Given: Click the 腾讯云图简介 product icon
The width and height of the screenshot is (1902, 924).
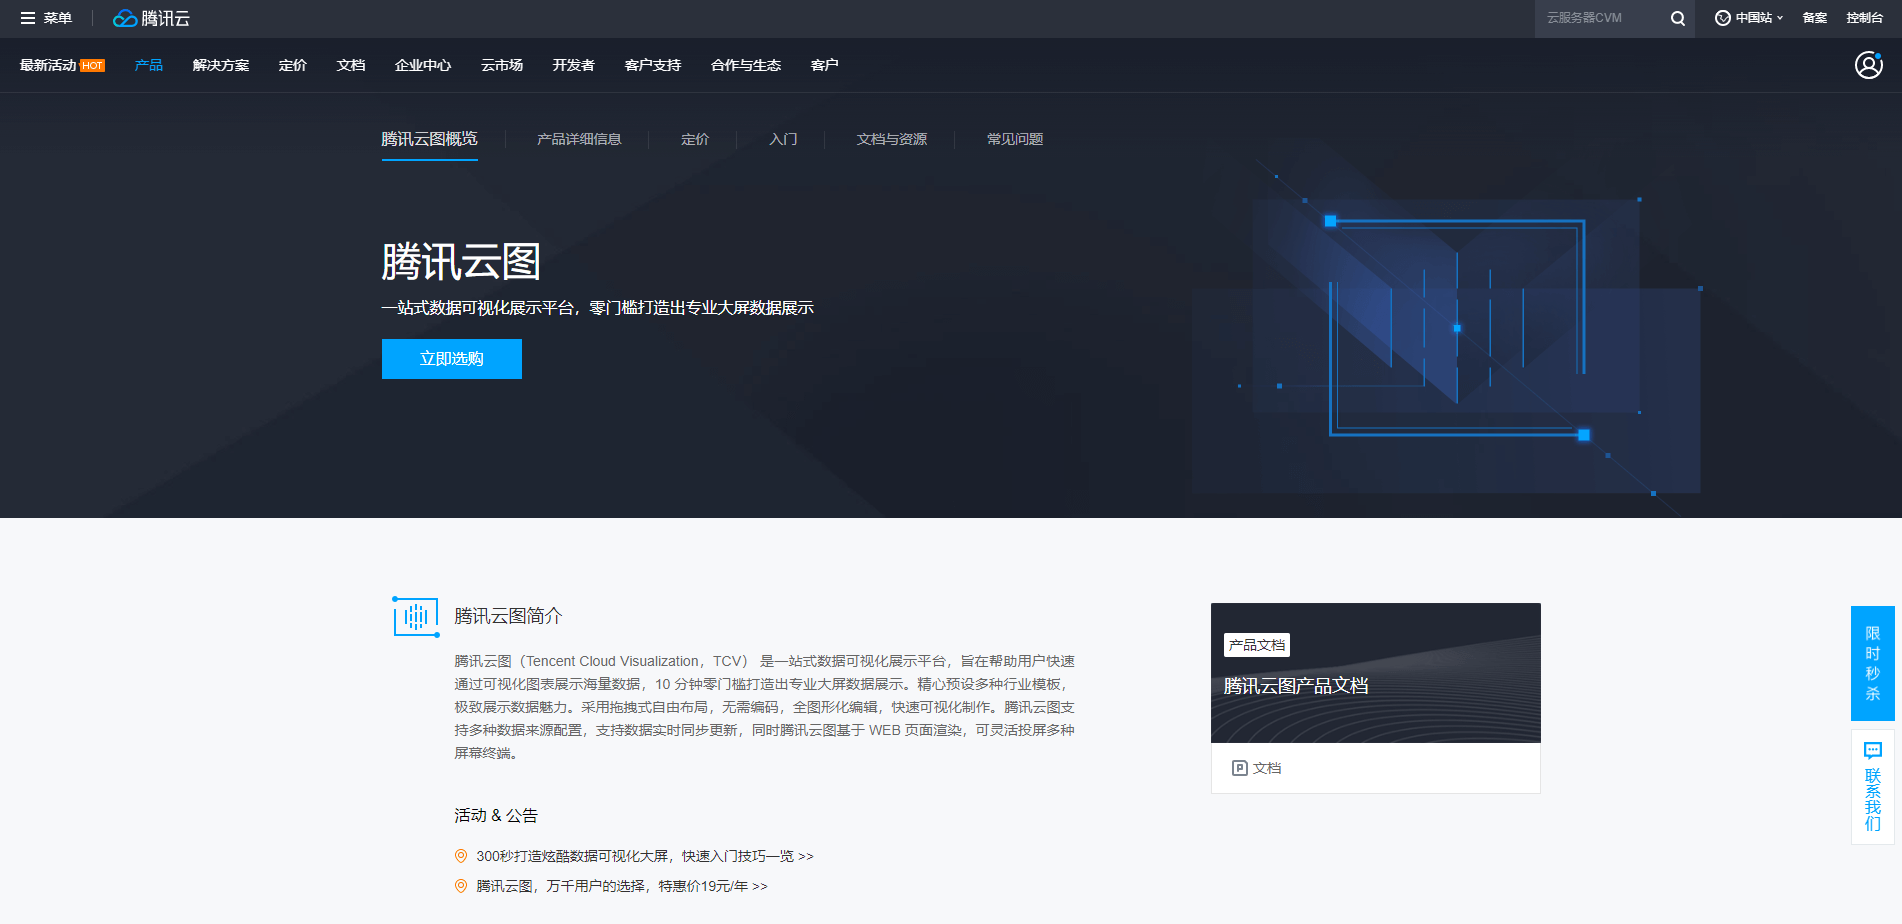Looking at the screenshot, I should click(x=416, y=616).
